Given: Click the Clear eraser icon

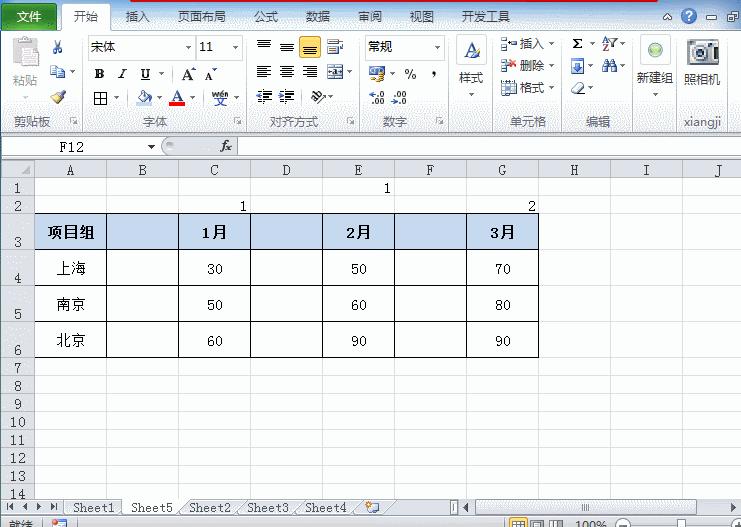Looking at the screenshot, I should tap(577, 88).
